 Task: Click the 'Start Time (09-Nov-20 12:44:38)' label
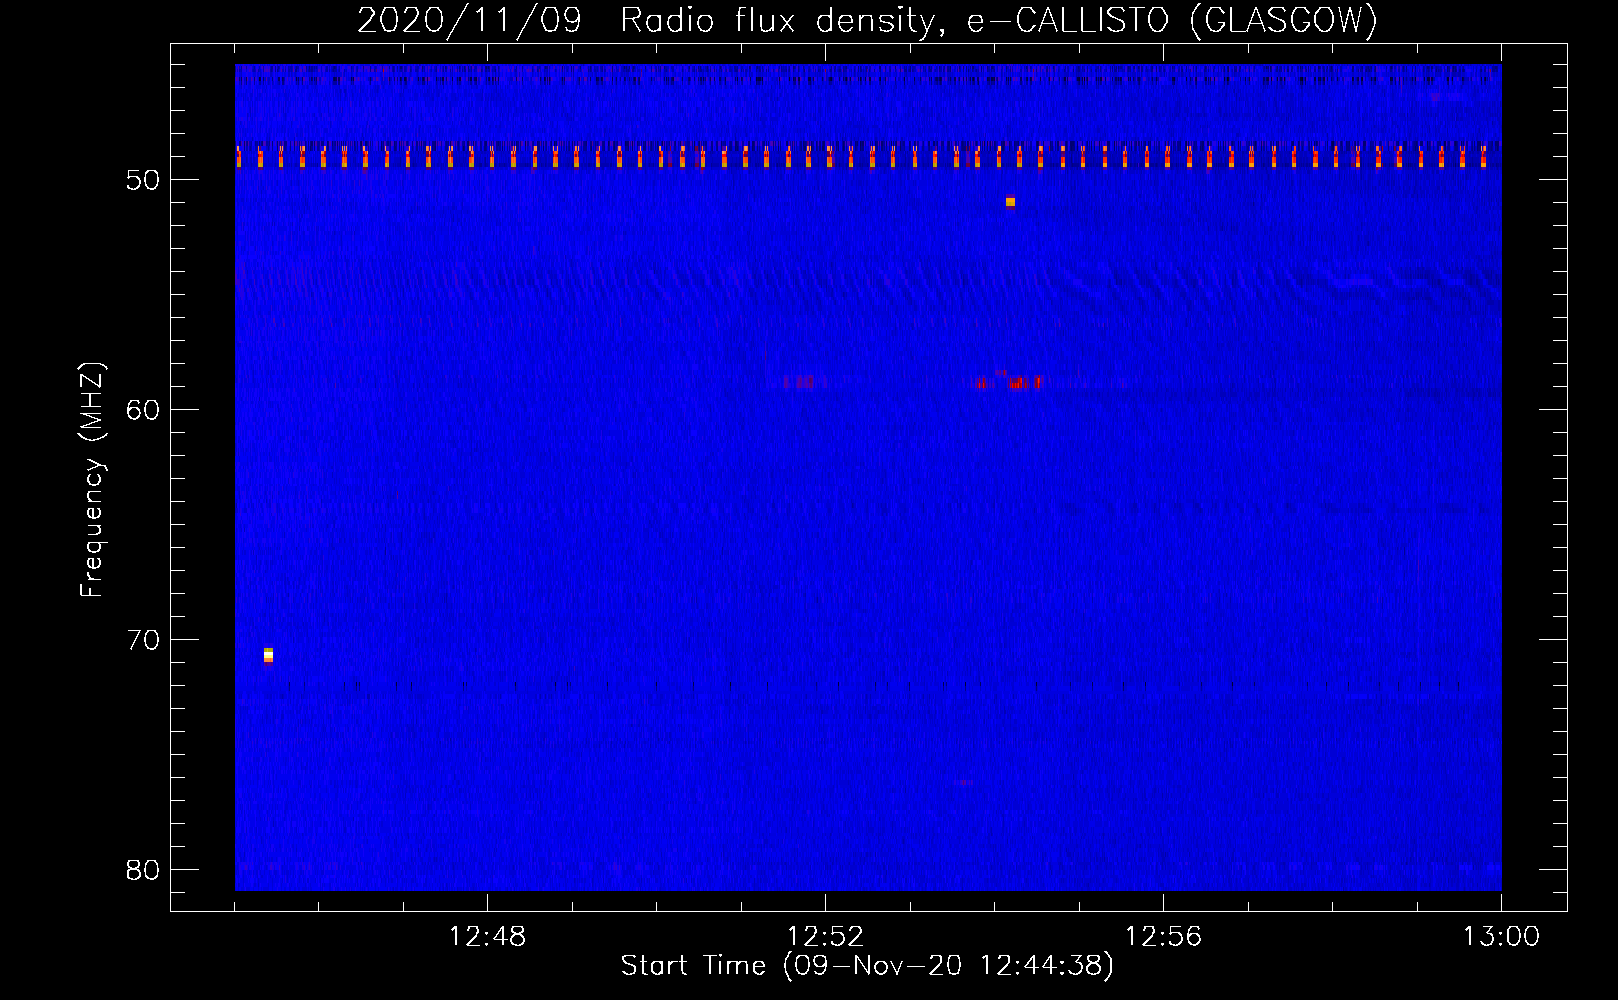pos(867,966)
